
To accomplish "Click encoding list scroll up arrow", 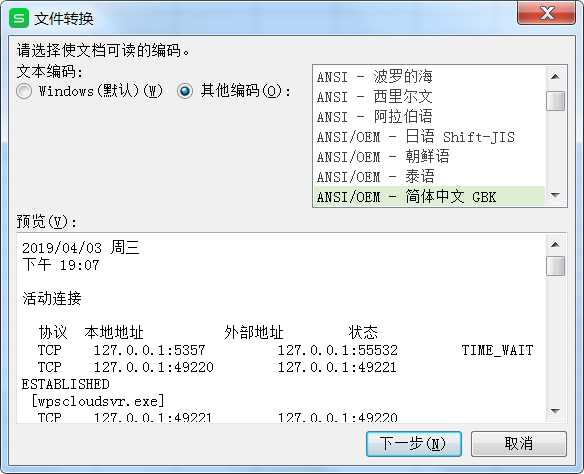I will (555, 77).
